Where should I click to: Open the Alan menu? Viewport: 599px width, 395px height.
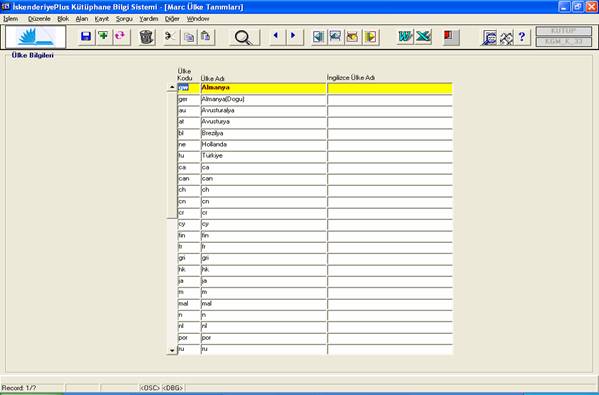pyautogui.click(x=81, y=19)
